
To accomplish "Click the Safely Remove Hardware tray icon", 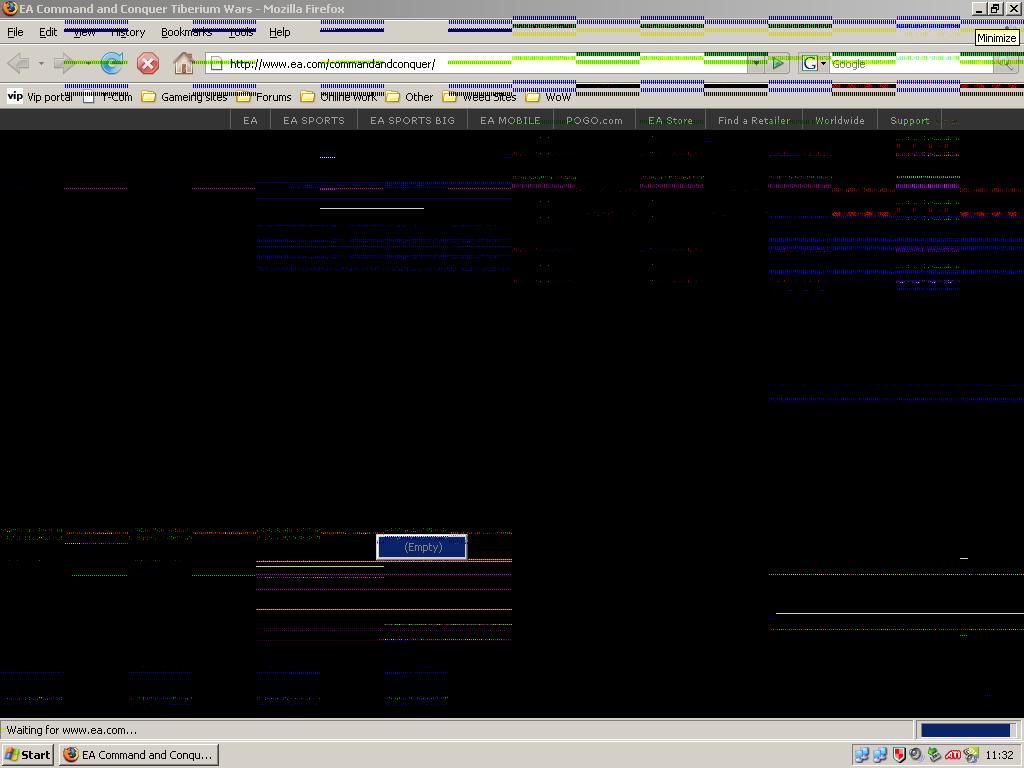I will tap(934, 755).
